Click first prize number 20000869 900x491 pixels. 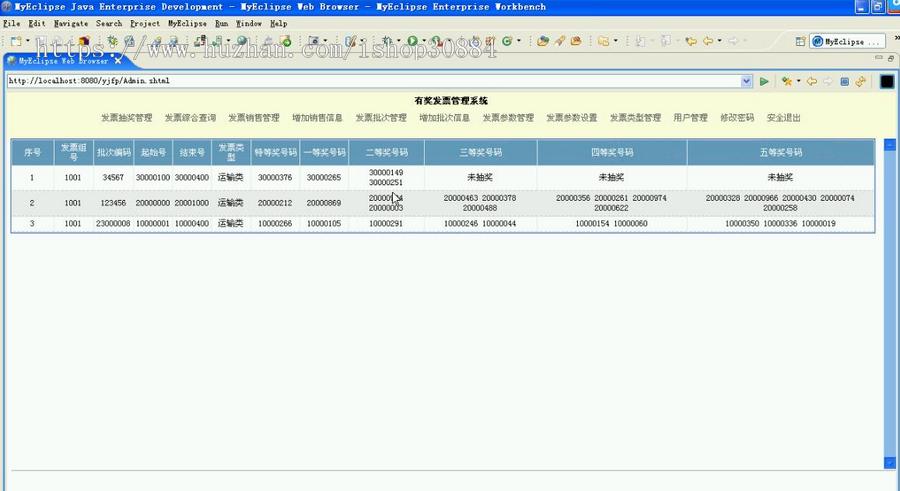coord(324,203)
